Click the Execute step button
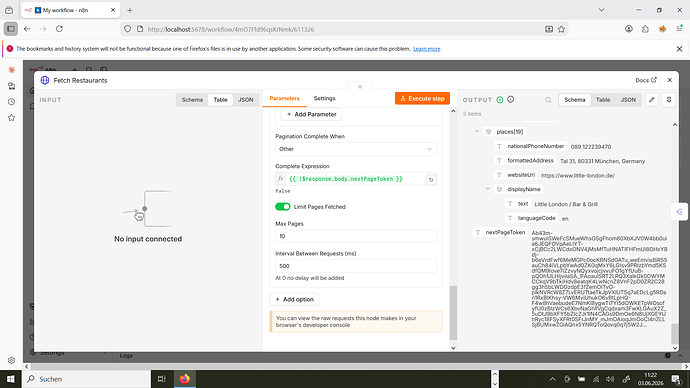Viewport: 690px width, 388px height. (x=422, y=99)
